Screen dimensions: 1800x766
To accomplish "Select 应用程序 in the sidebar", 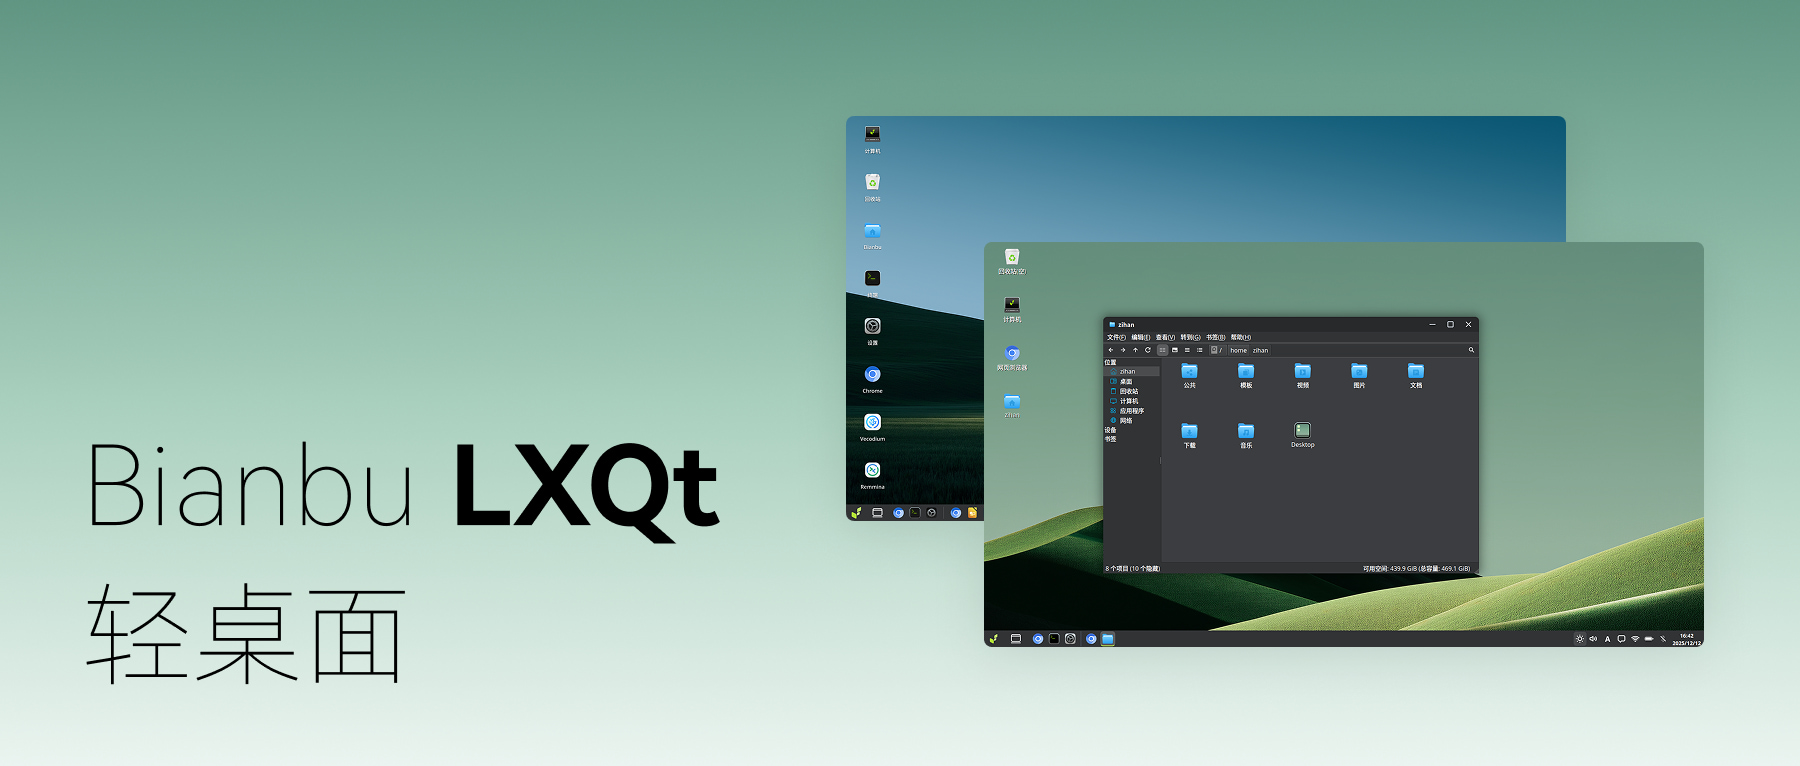I will 1131,411.
